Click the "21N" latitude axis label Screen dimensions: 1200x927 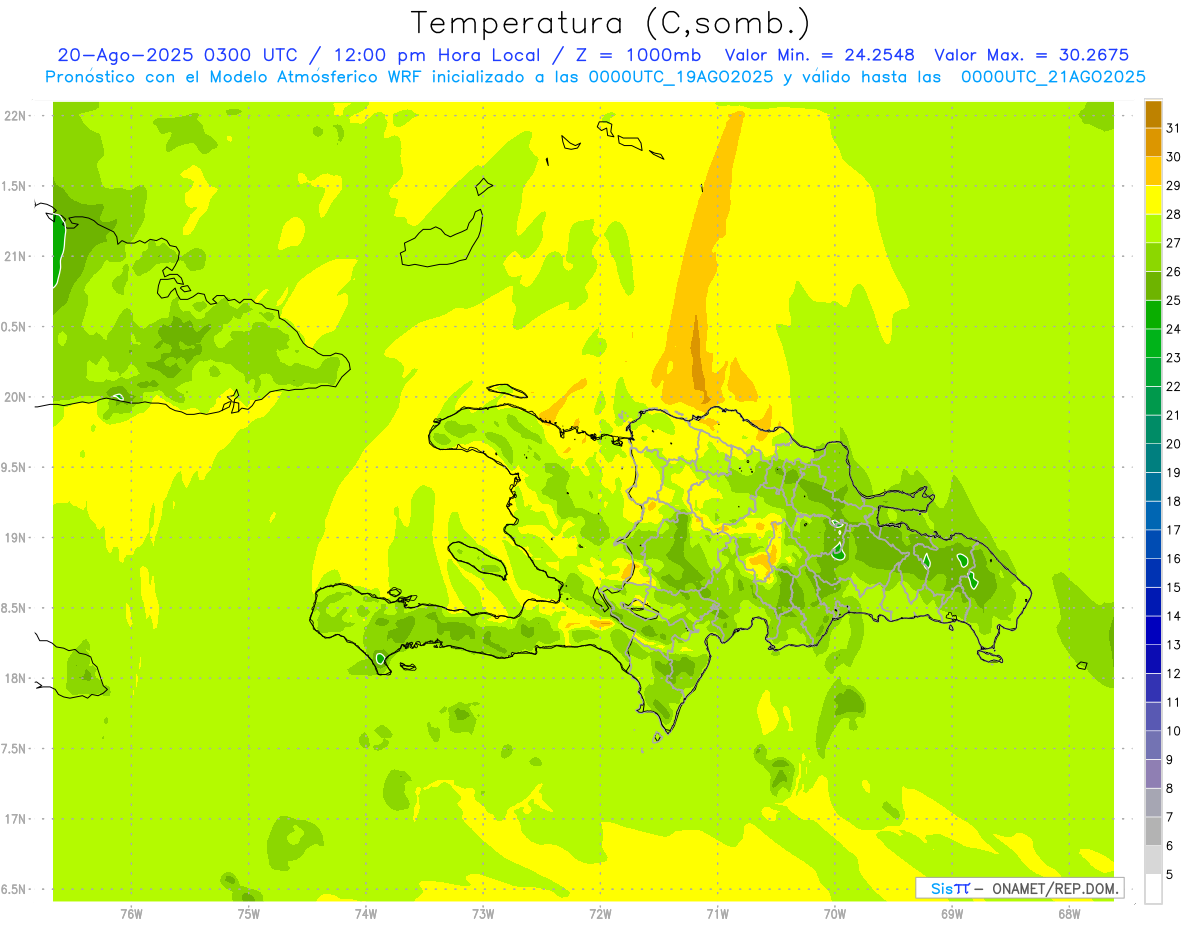[x=17, y=256]
